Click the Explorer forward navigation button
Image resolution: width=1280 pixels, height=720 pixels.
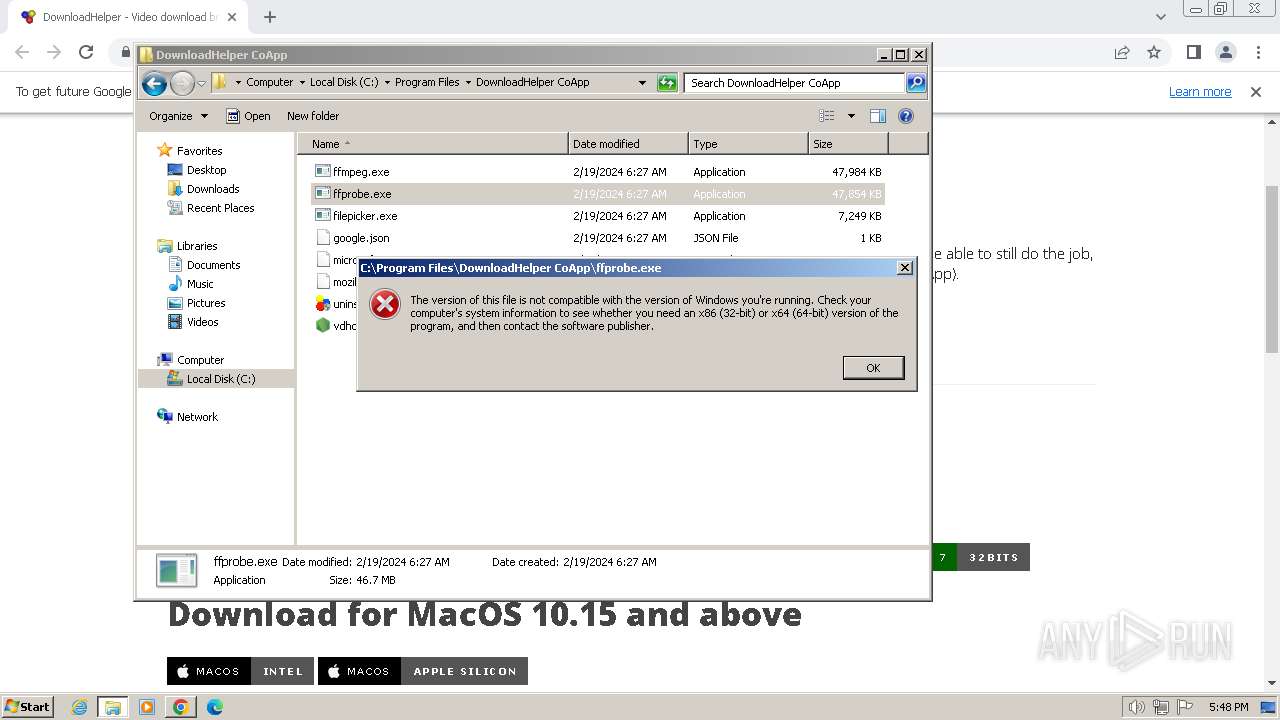coord(182,83)
